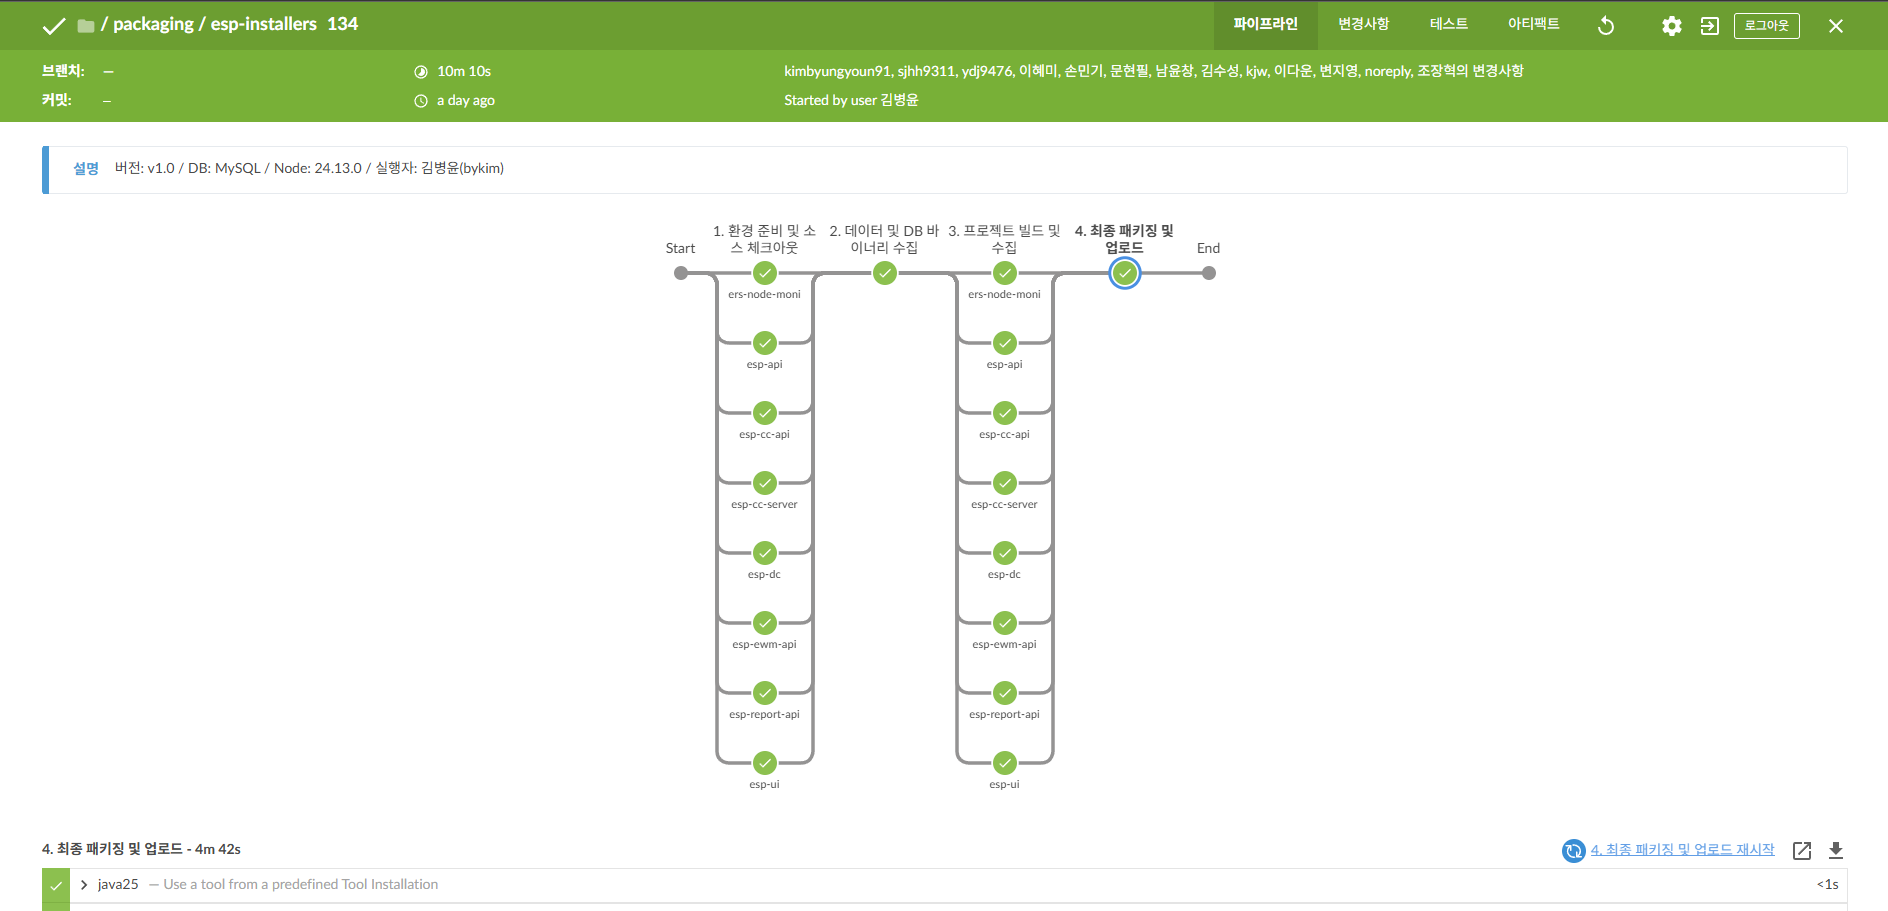1888x911 pixels.
Task: Select stage 1 esp-cc-server node
Action: pyautogui.click(x=765, y=483)
